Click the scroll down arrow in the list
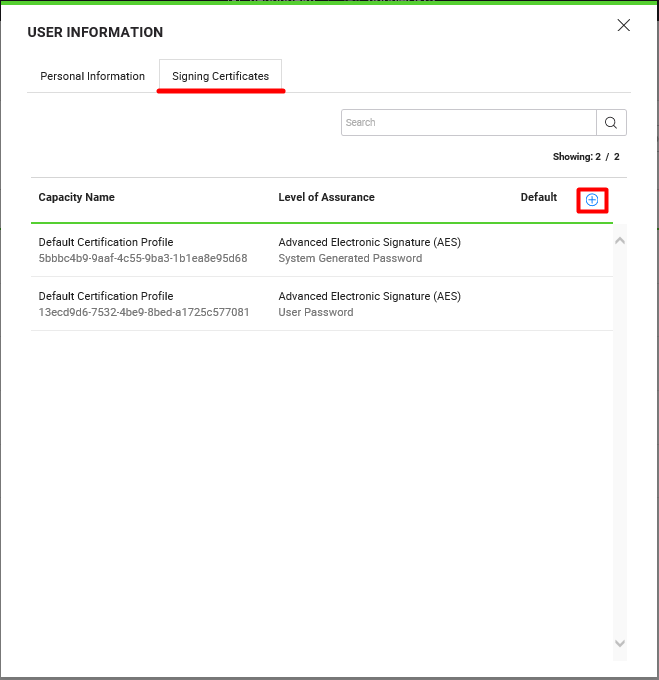 point(619,643)
